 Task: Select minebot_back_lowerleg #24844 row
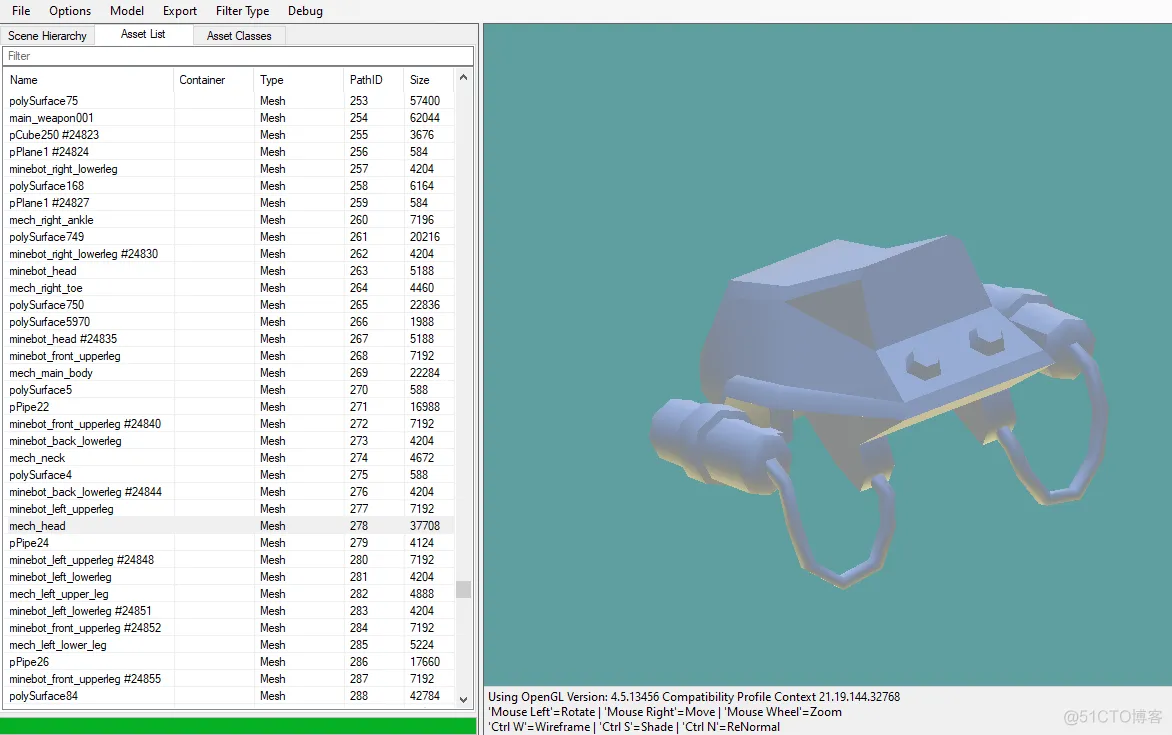click(229, 492)
